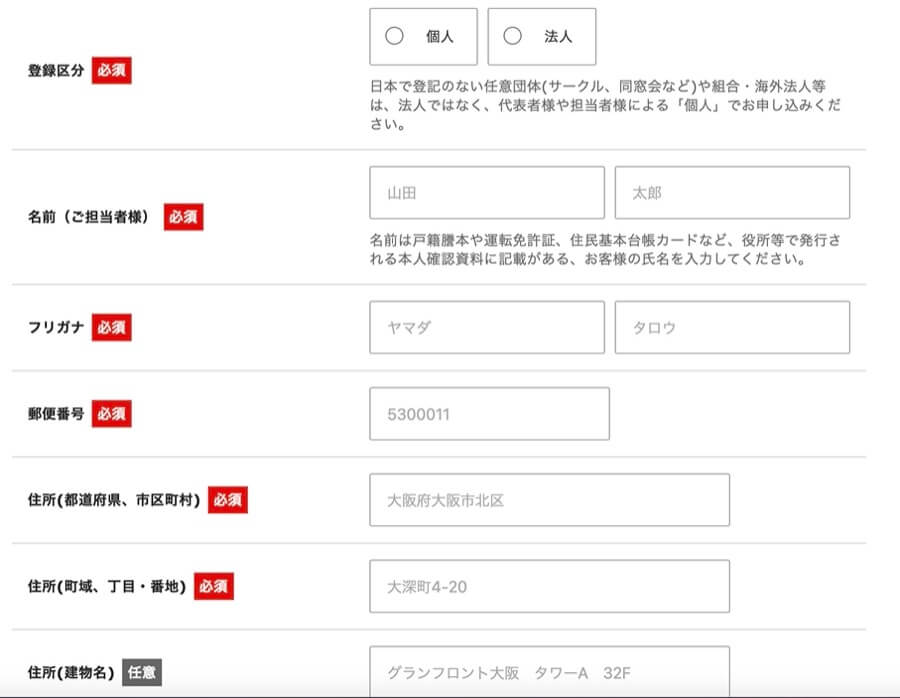Click the street address field showing 大深町4-20
The image size is (900, 698).
point(549,586)
